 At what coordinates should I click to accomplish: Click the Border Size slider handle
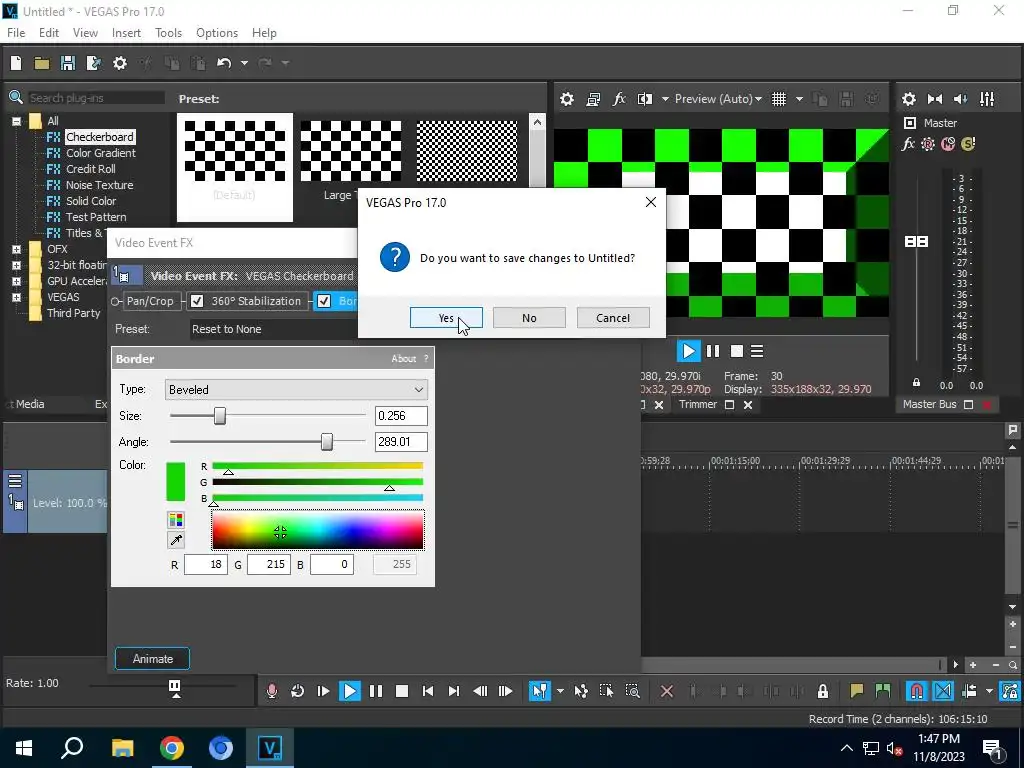pyautogui.click(x=220, y=416)
